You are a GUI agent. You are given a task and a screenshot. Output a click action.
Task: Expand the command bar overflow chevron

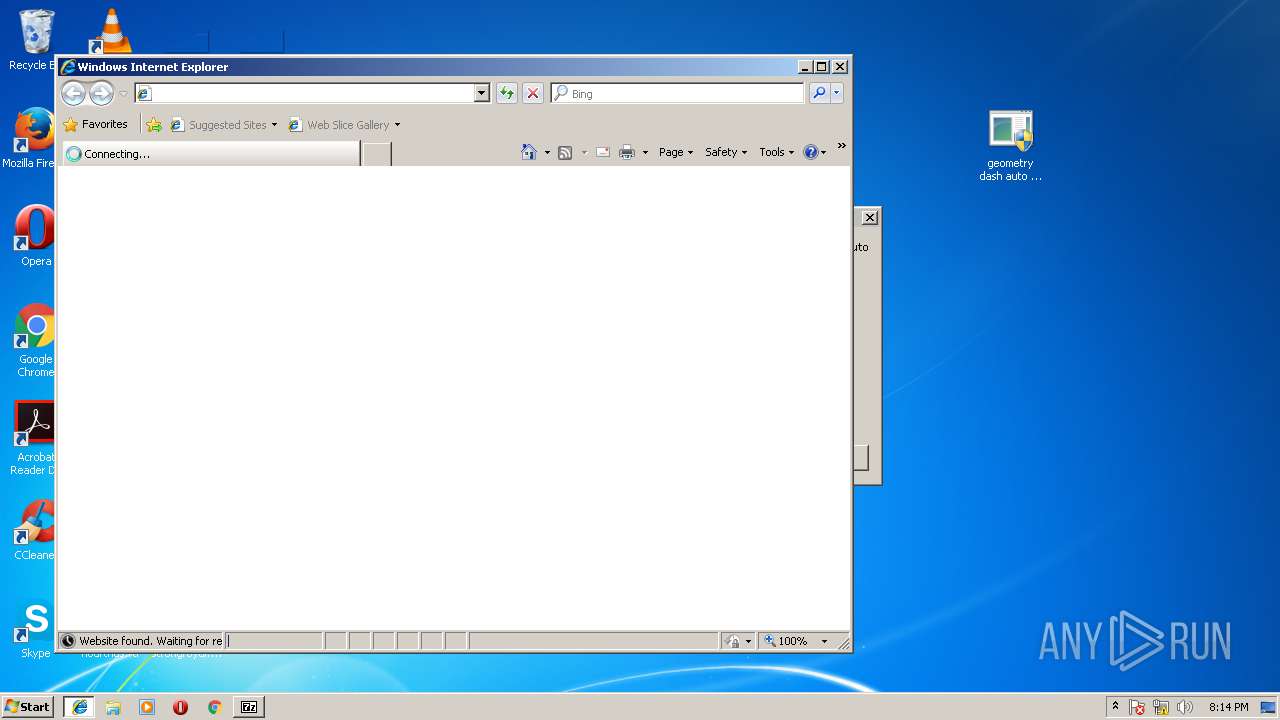click(841, 146)
